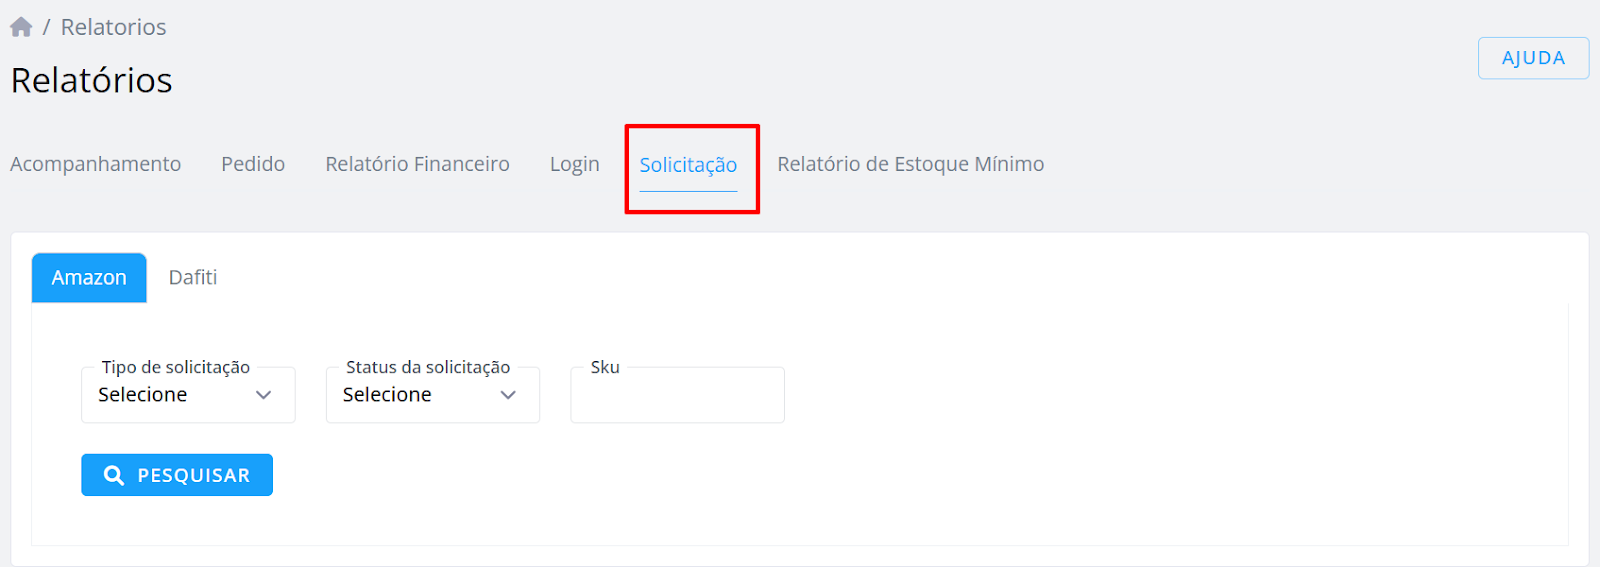Click the chevron arrow of Tipo de solicitação

(264, 395)
